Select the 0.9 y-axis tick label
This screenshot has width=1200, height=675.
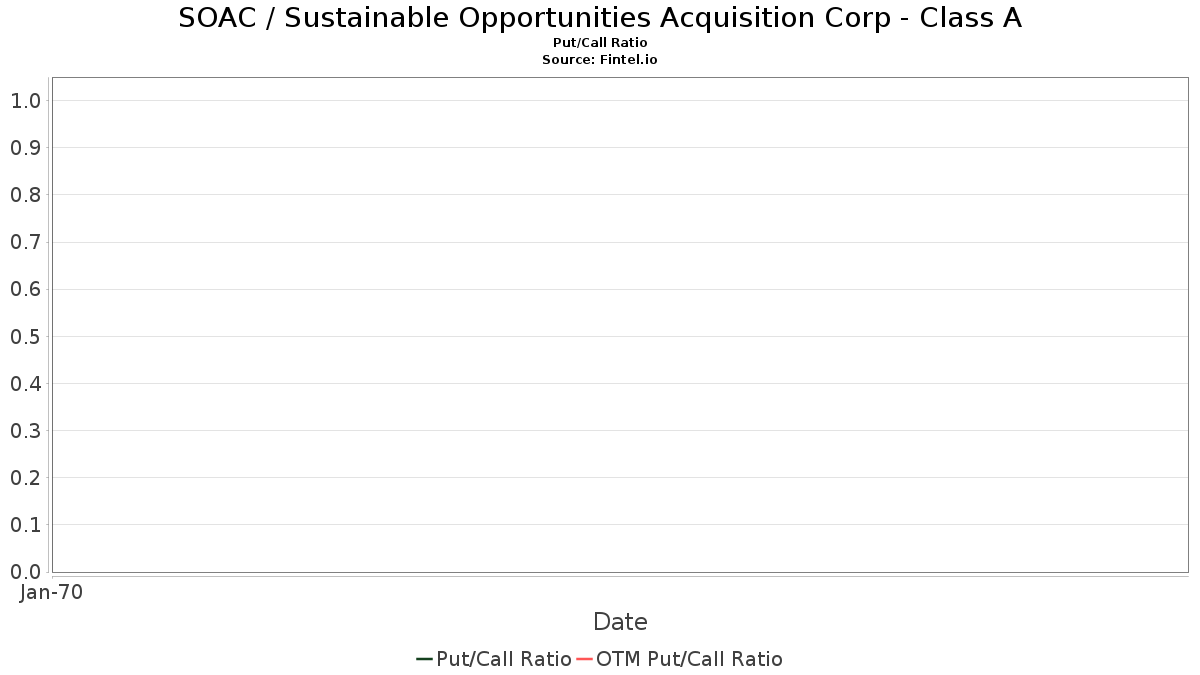coord(25,148)
